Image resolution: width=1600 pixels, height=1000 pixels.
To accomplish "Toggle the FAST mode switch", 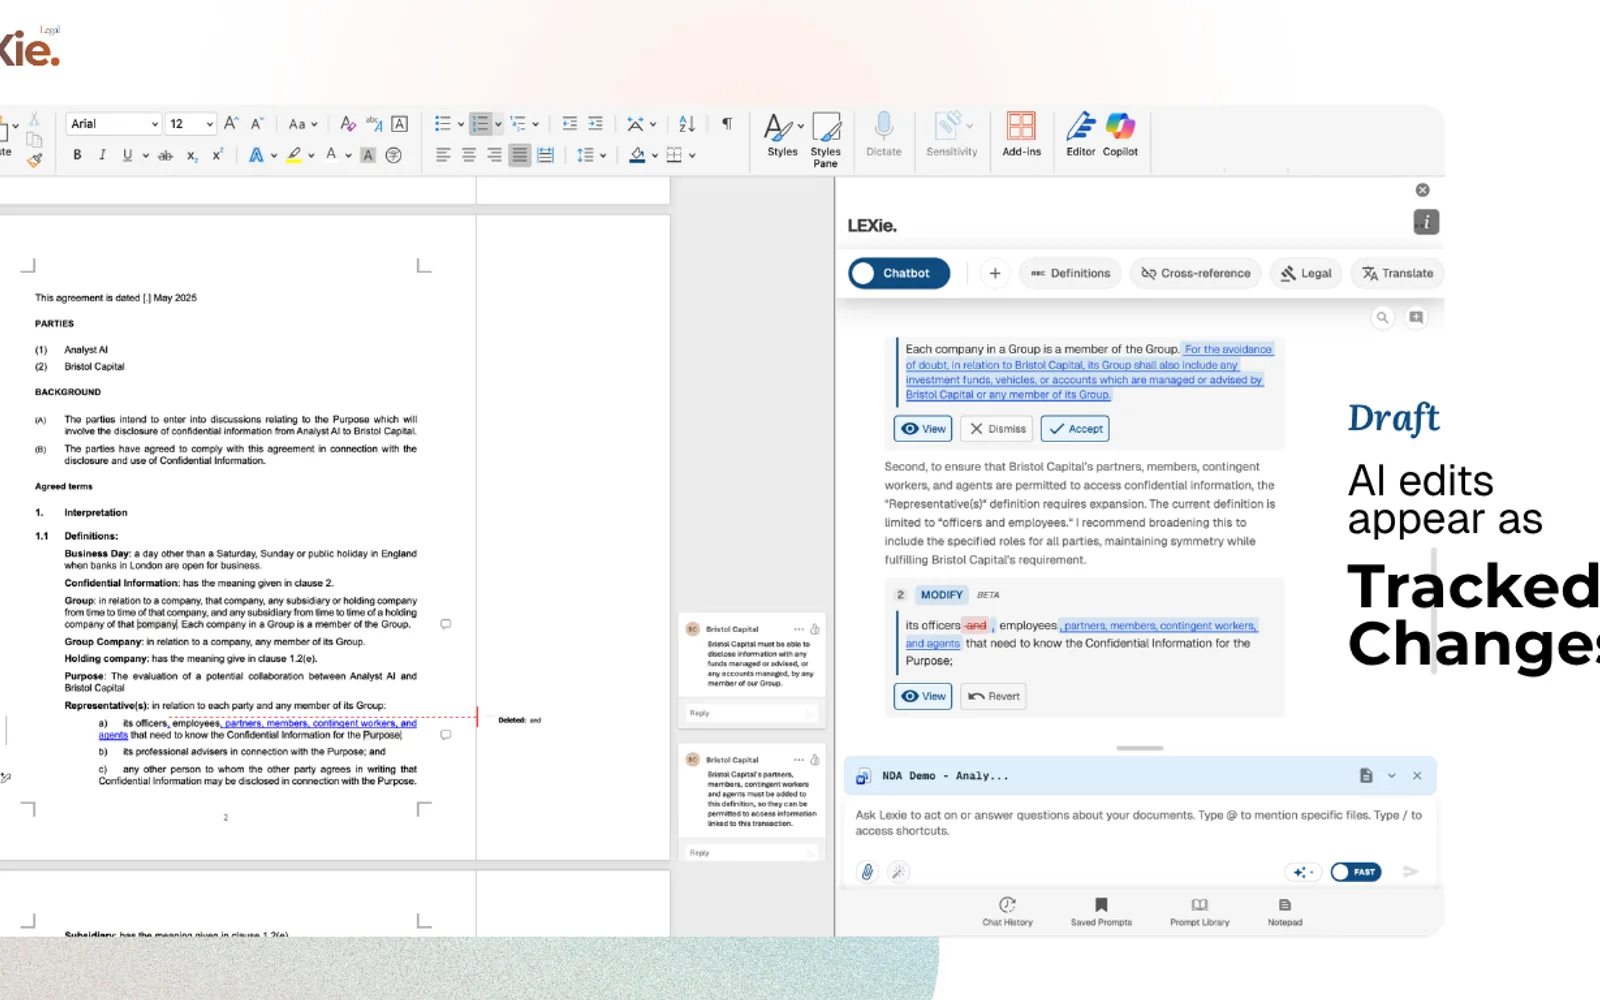I will click(1356, 872).
